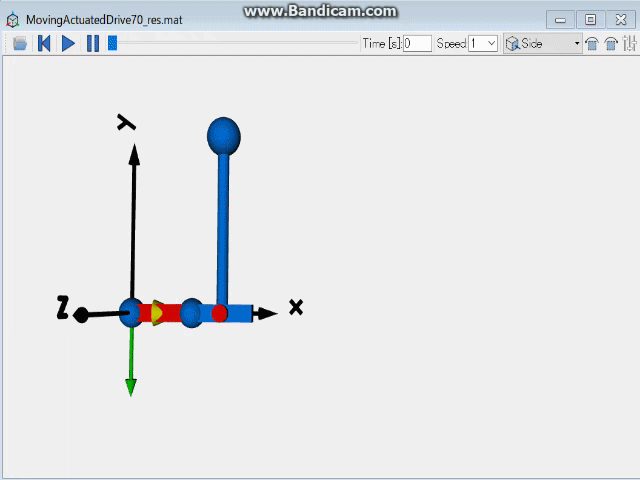Play the animation
Viewport: 640px width, 480px height.
click(68, 43)
